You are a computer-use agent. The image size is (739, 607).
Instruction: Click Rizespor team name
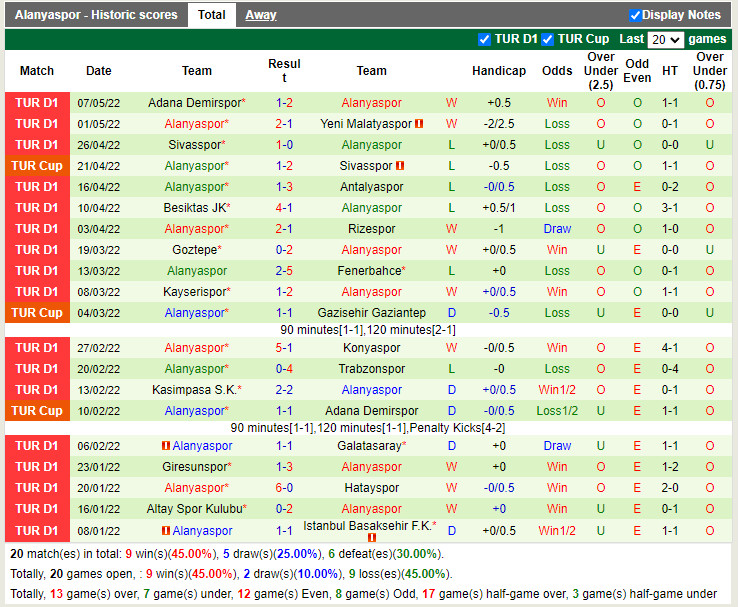(x=371, y=229)
